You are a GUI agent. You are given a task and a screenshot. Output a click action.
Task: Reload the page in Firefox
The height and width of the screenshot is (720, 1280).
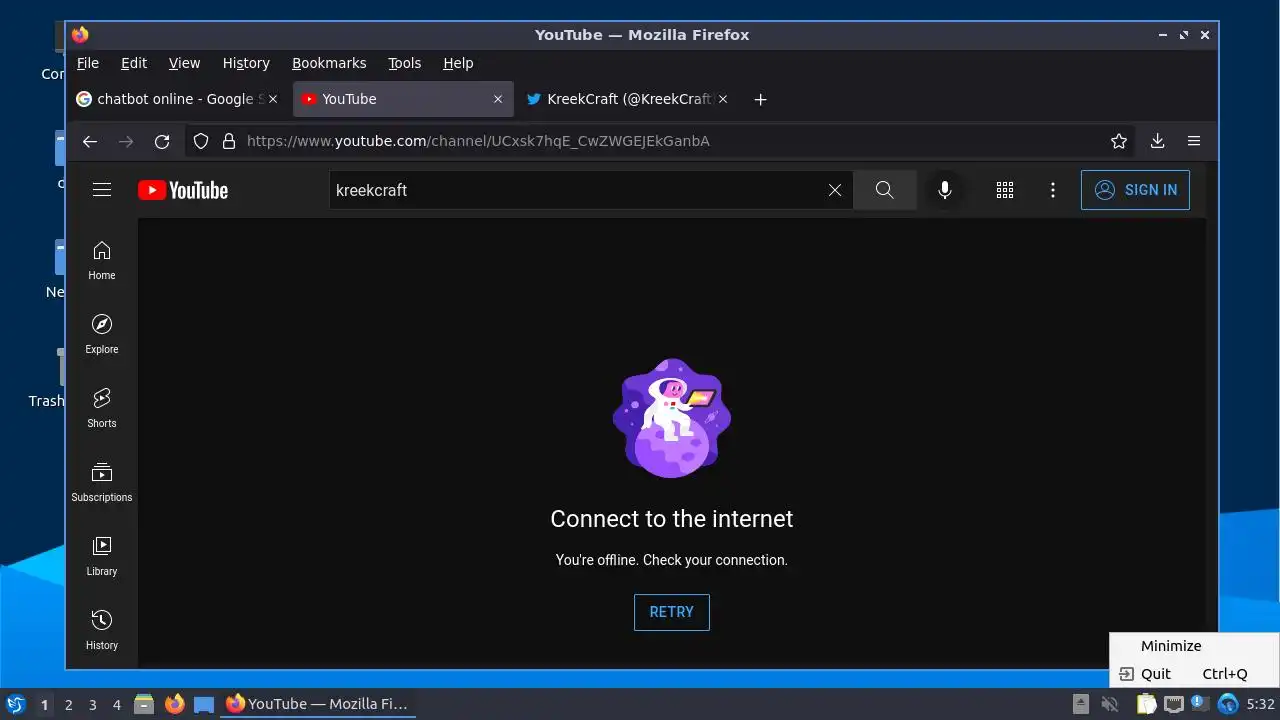[x=162, y=141]
